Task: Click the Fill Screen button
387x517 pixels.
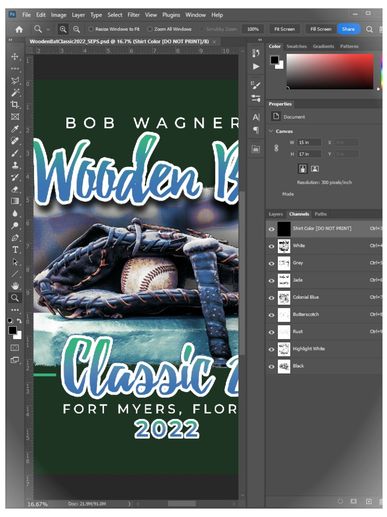Action: tap(321, 29)
